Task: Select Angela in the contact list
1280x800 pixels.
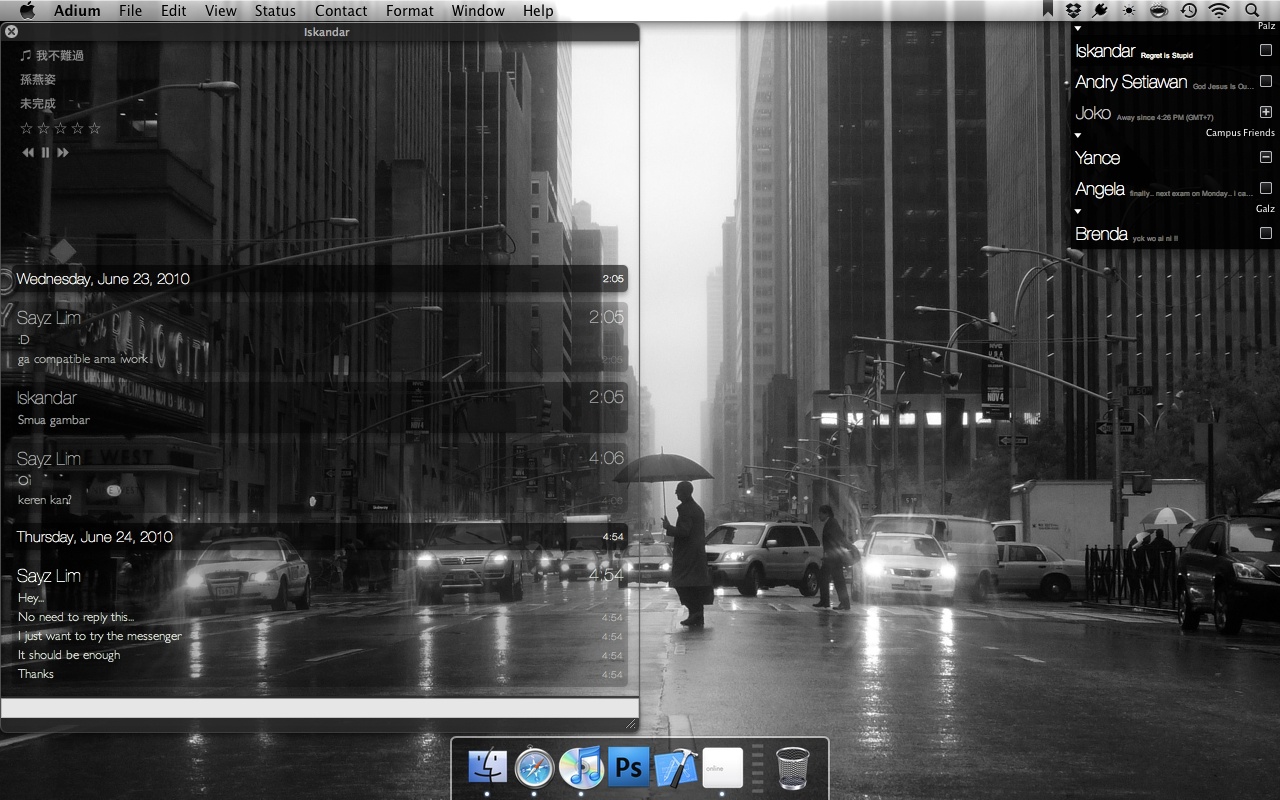Action: pos(1100,189)
